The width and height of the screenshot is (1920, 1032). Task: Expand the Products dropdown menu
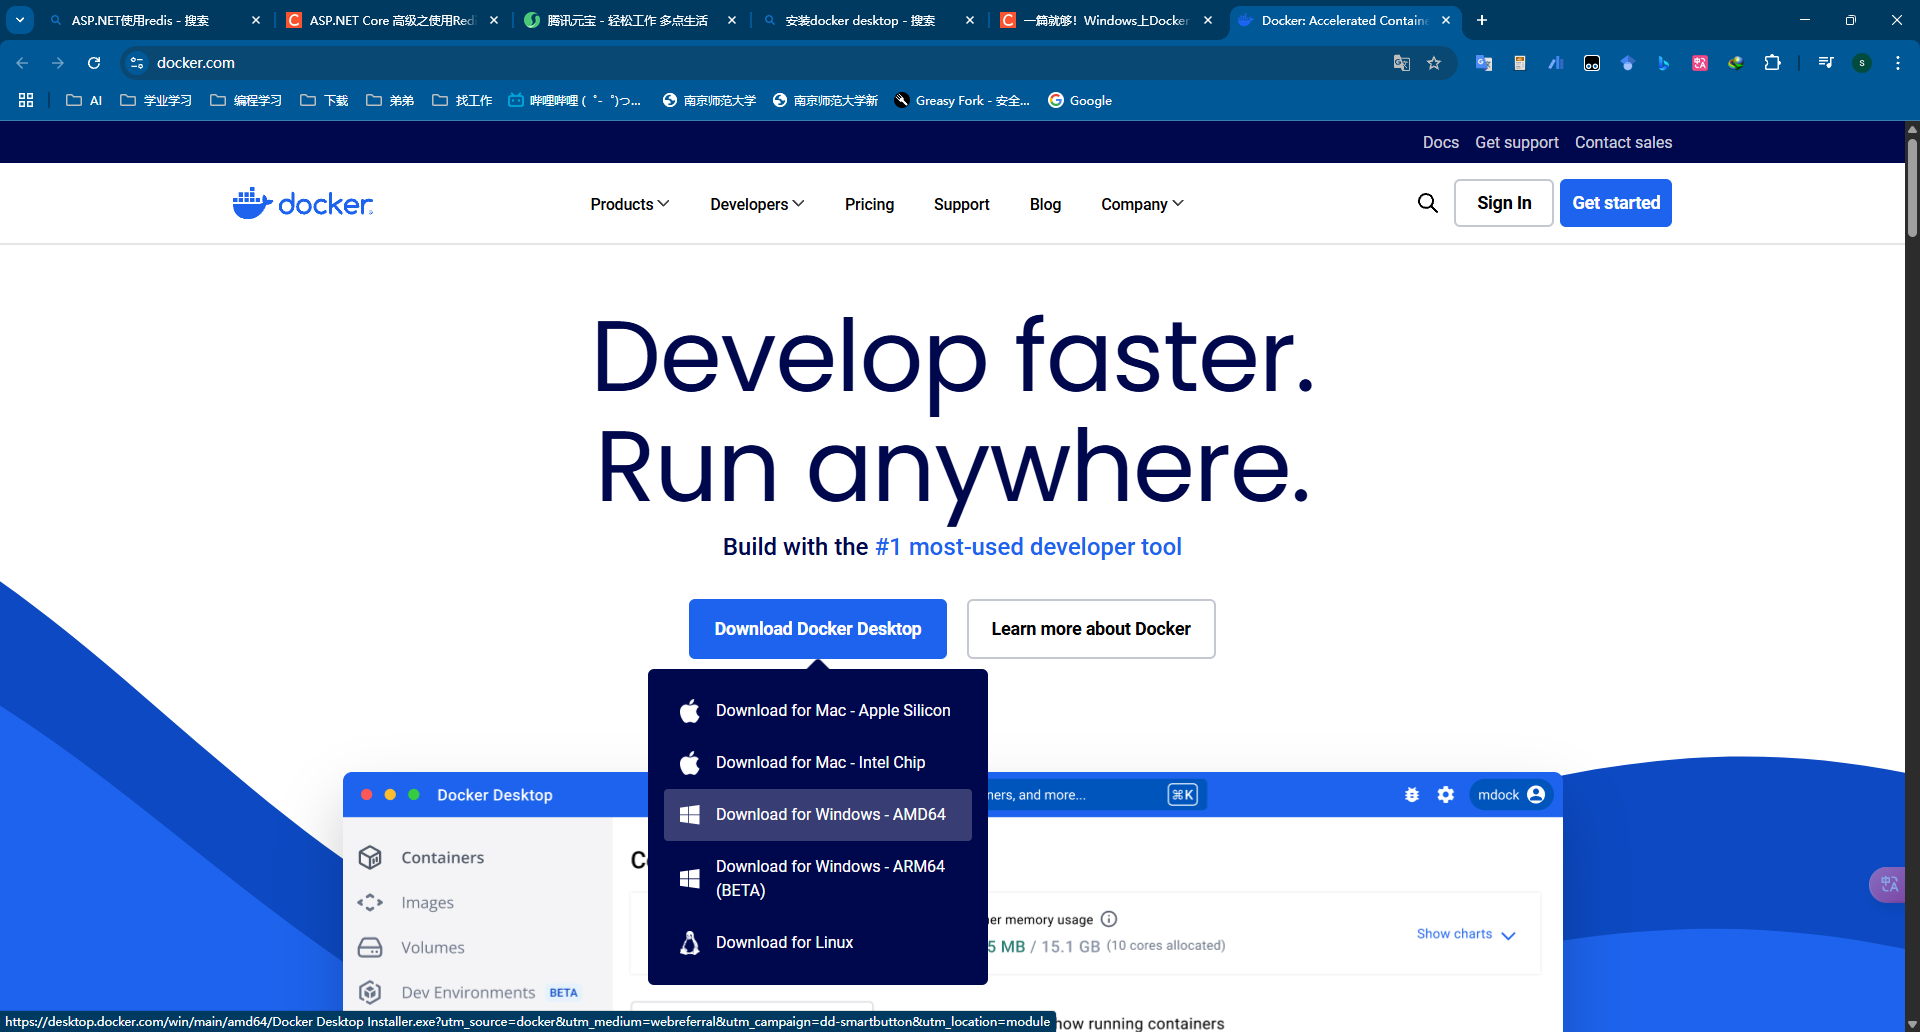click(x=629, y=204)
